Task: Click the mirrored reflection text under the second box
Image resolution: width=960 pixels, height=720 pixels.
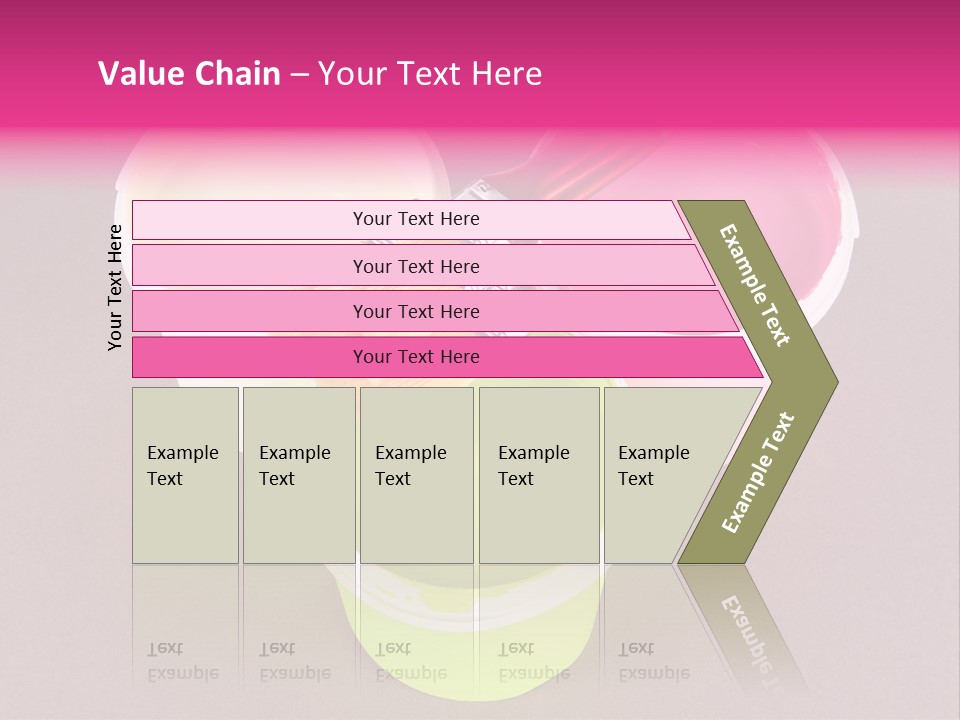Action: [x=293, y=661]
